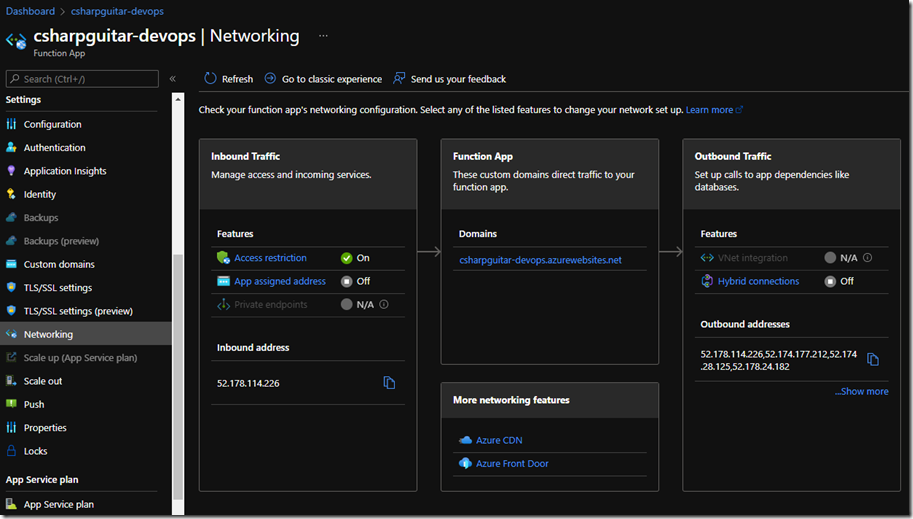The width and height of the screenshot is (913, 519).
Task: Open the Azure Front Door link
Action: 512,463
